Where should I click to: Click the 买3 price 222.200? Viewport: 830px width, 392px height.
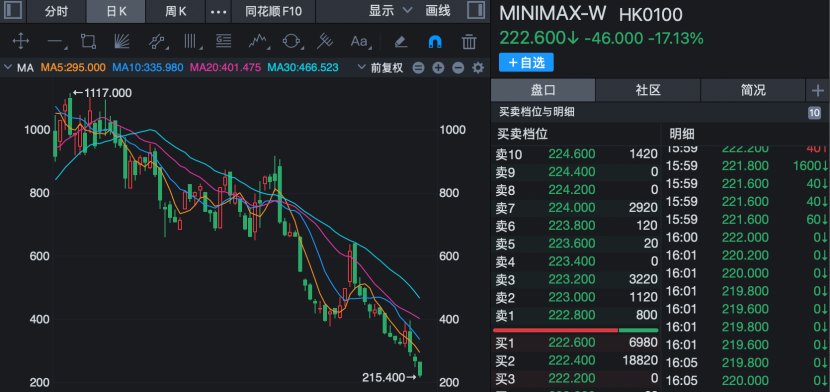(x=572, y=379)
